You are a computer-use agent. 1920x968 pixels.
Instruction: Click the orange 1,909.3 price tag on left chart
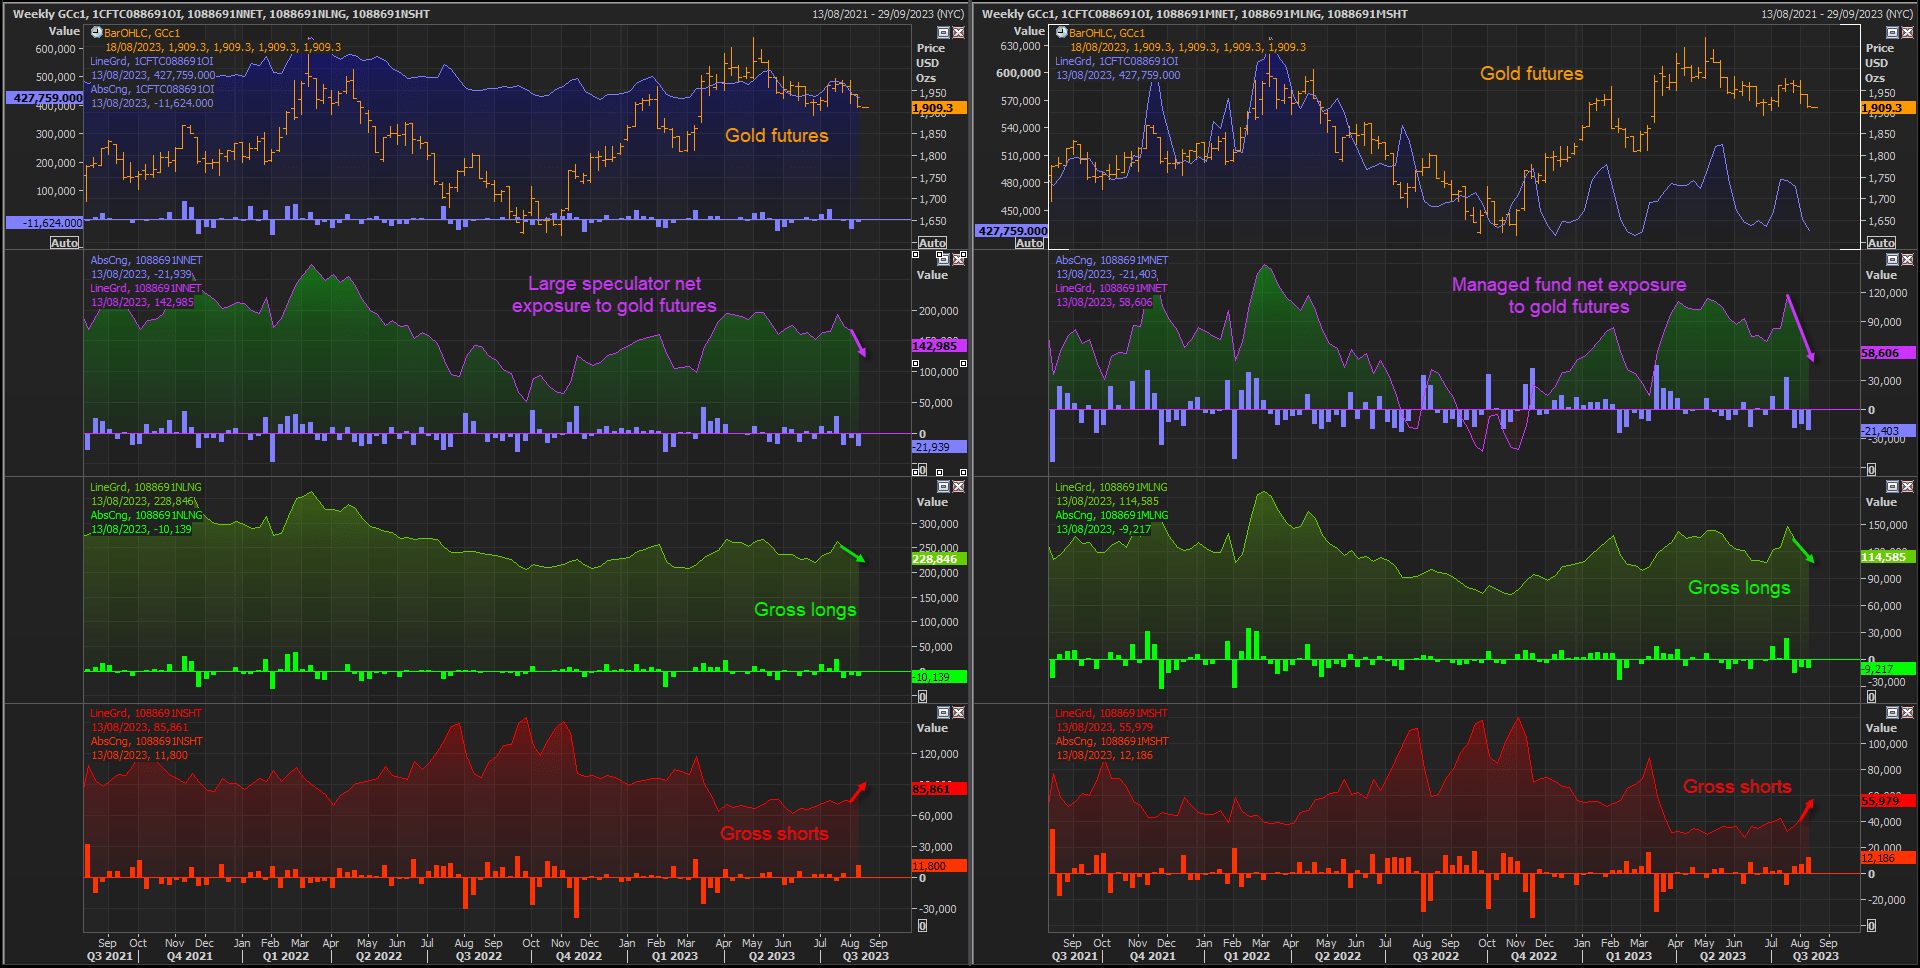pyautogui.click(x=939, y=108)
